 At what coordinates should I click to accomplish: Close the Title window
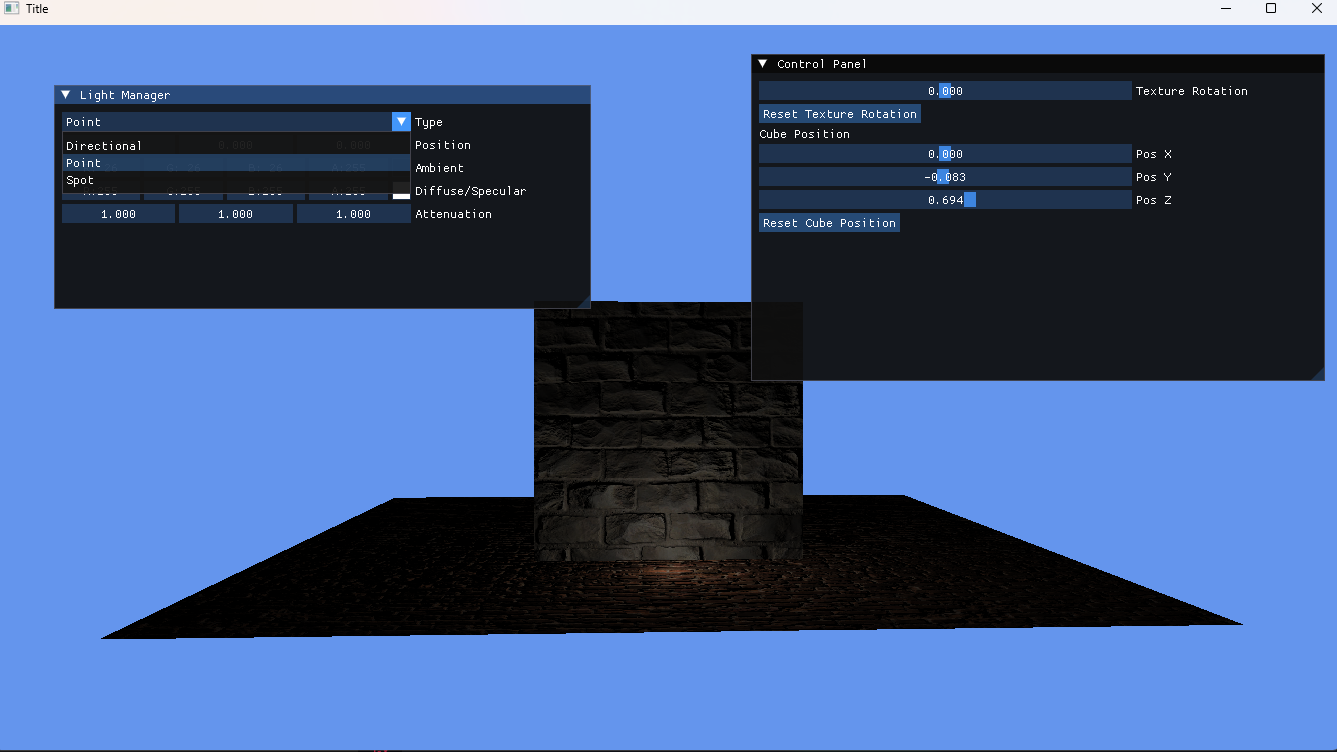click(1315, 9)
